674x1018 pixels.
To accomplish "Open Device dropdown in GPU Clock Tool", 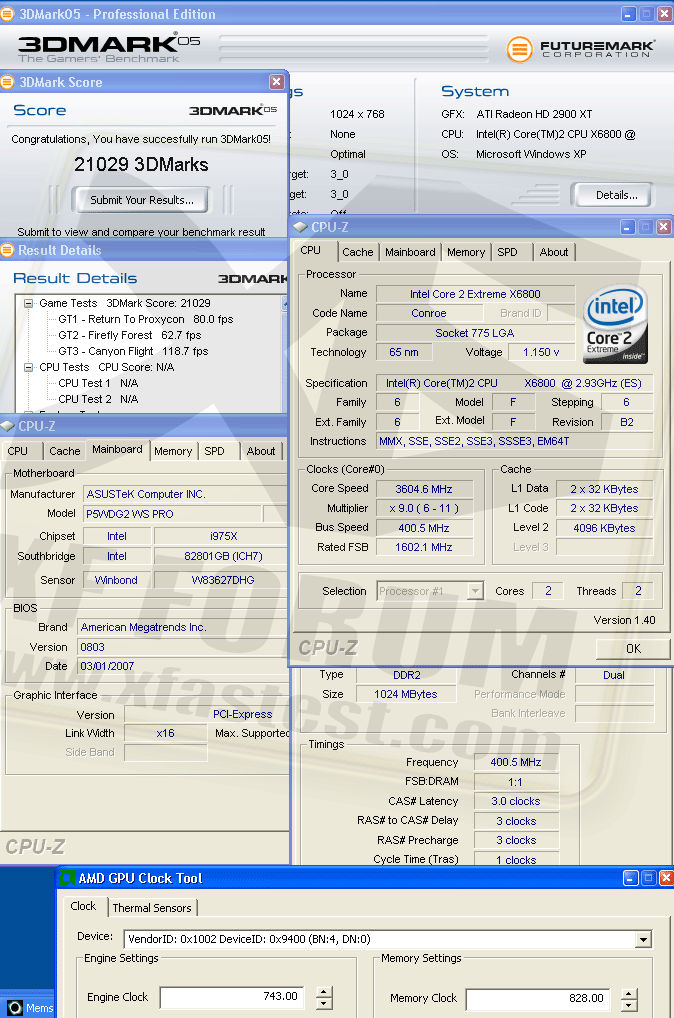I will [643, 939].
